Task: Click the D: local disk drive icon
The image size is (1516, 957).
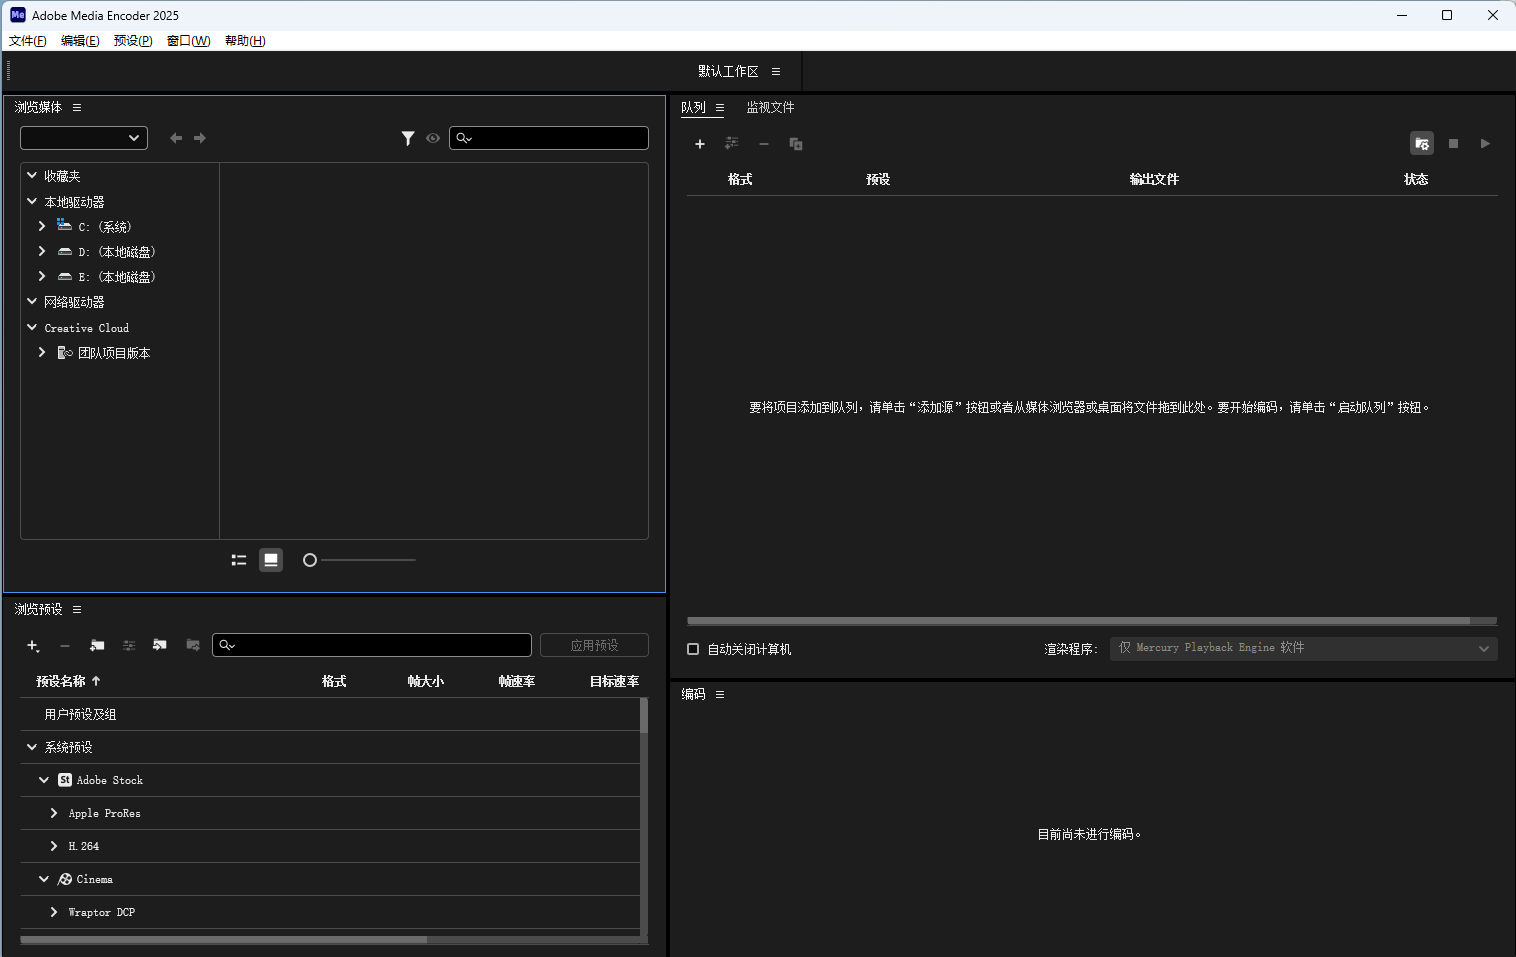Action: click(x=65, y=252)
